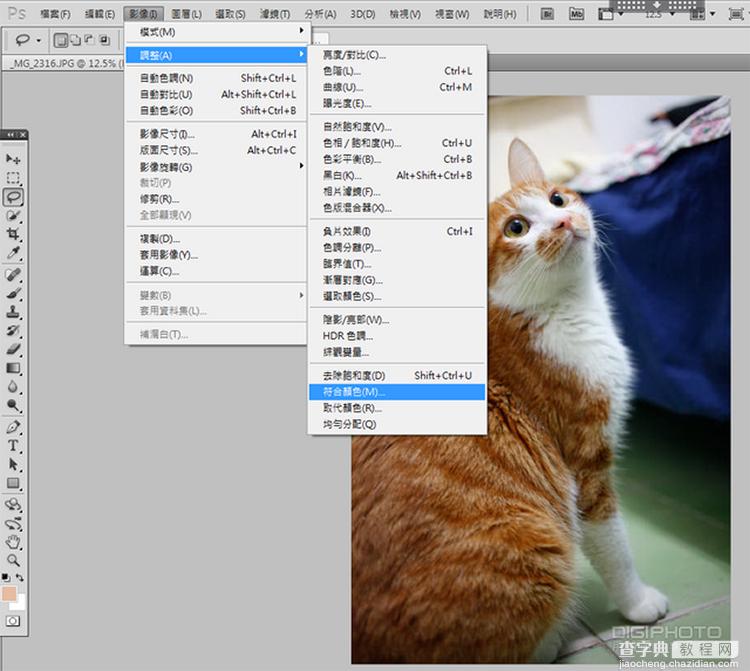Choose Subtract from Selection mode

tap(90, 40)
